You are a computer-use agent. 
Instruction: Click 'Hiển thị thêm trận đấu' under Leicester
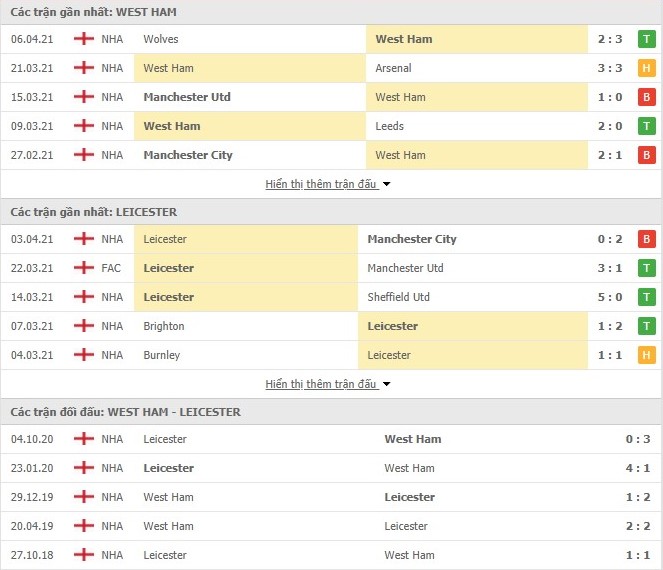(321, 384)
